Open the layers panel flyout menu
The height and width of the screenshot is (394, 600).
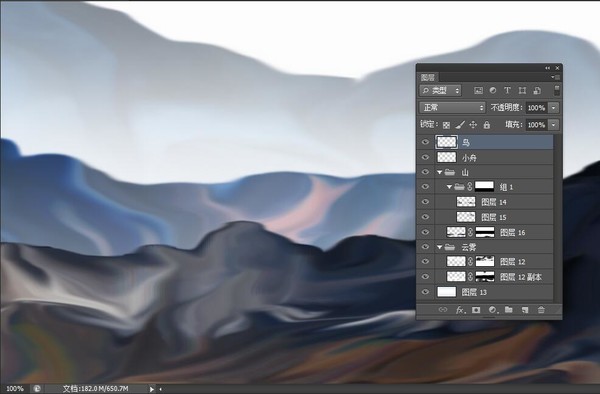coord(555,77)
